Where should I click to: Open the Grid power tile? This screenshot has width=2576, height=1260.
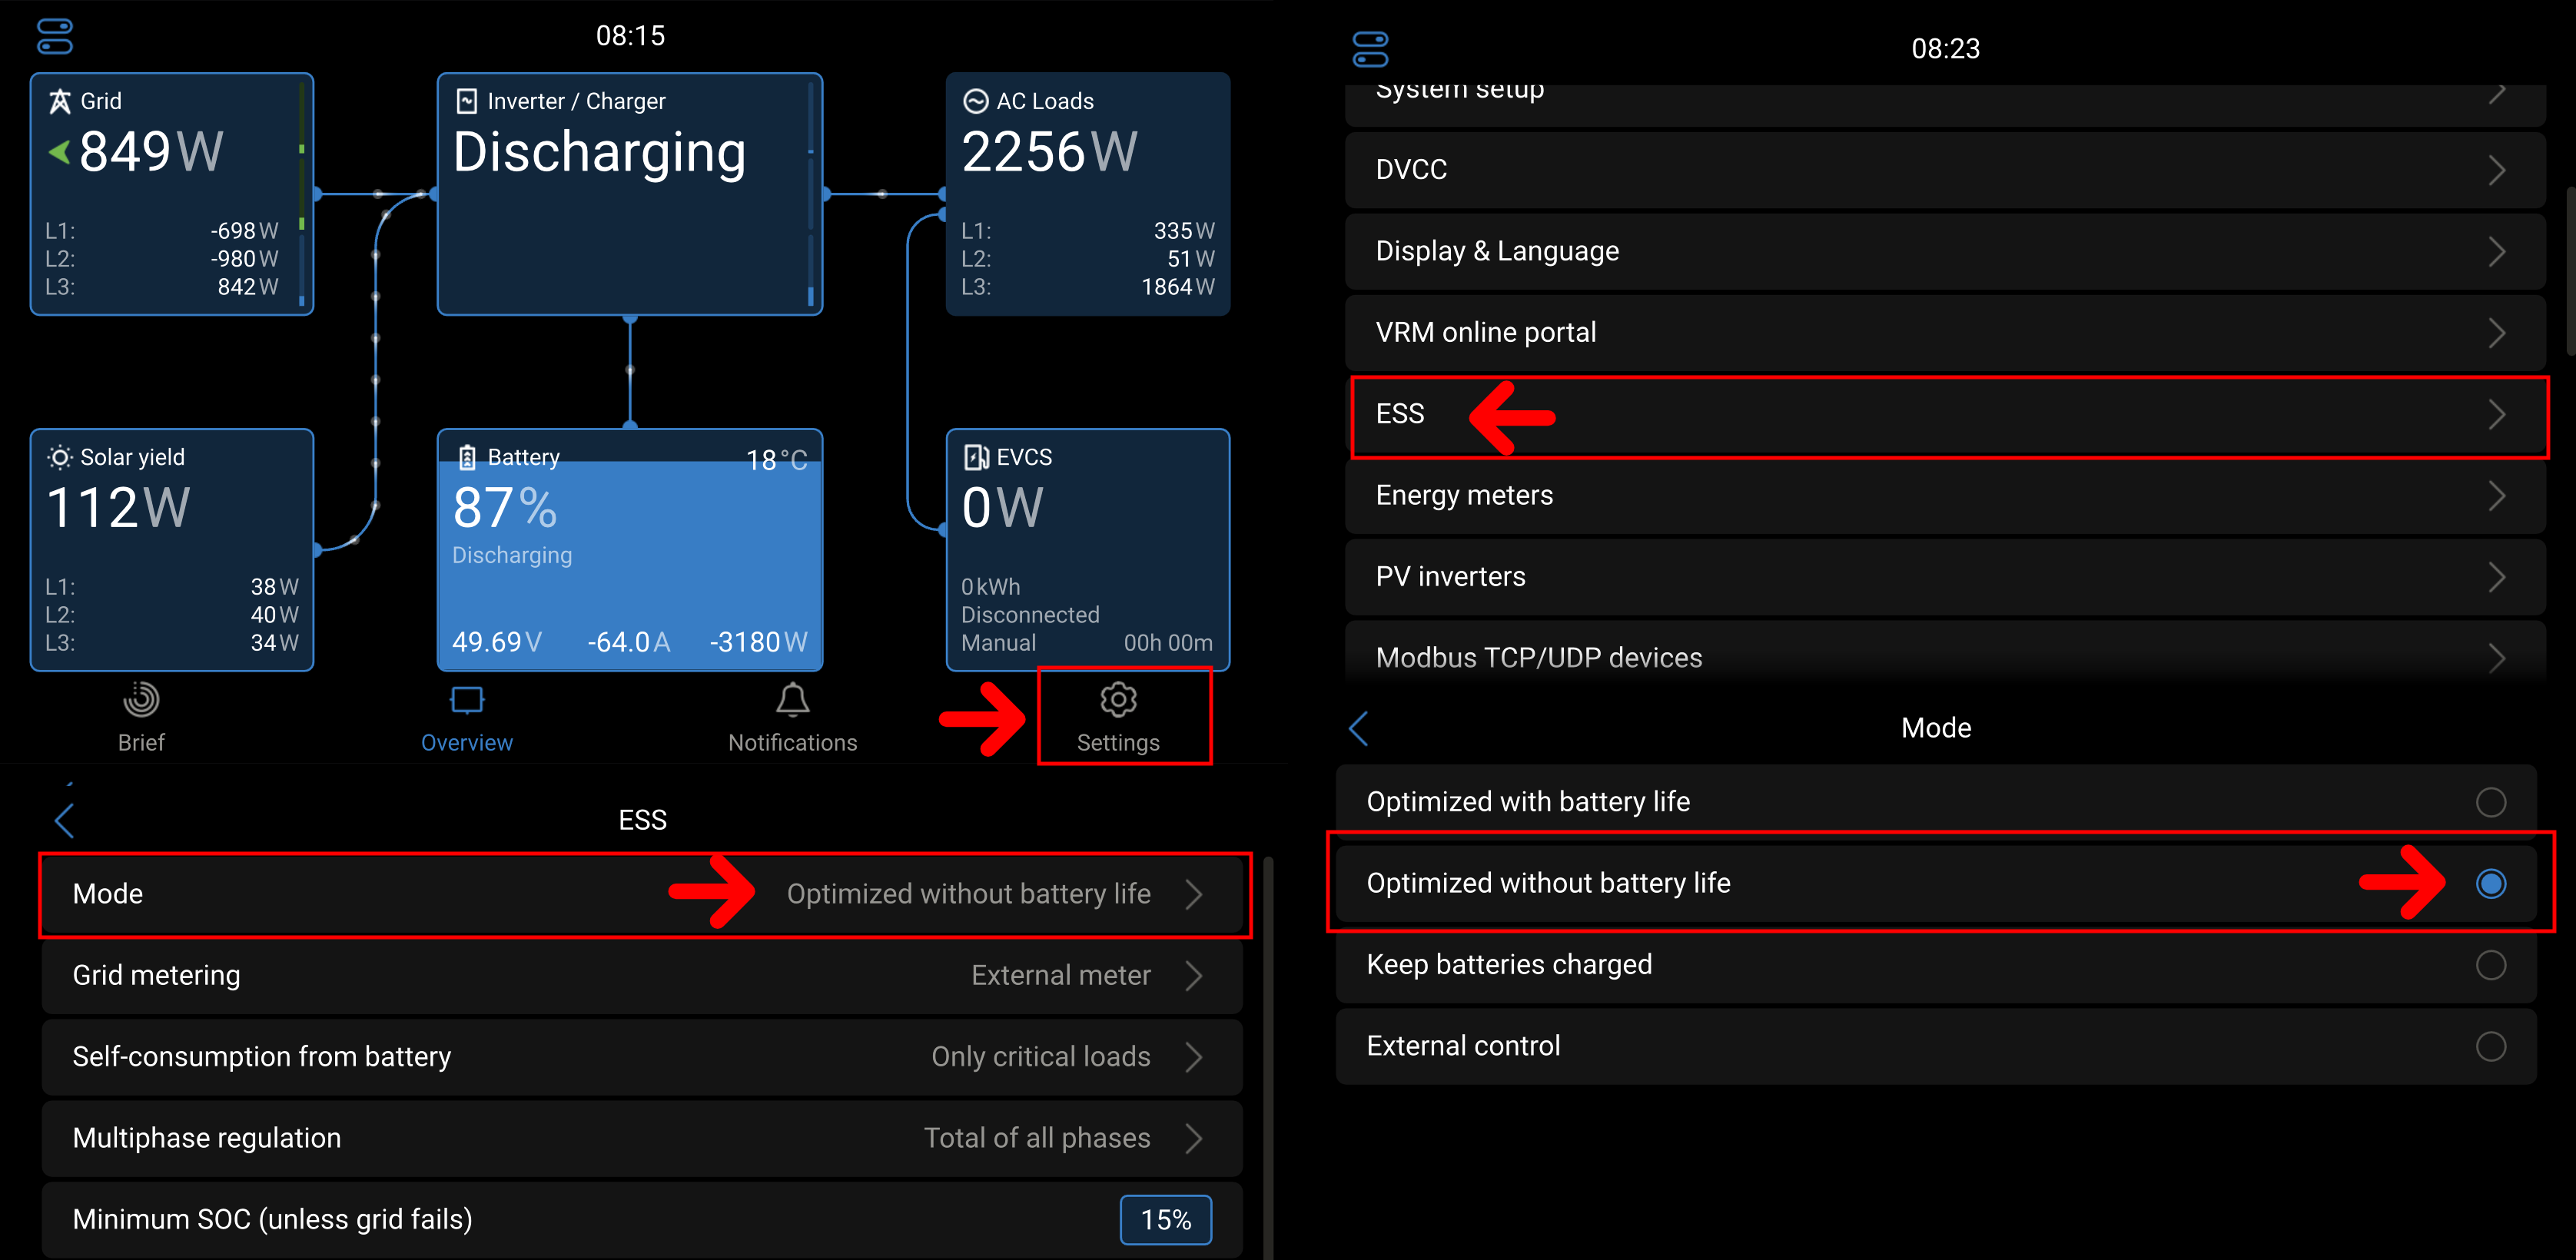(172, 194)
